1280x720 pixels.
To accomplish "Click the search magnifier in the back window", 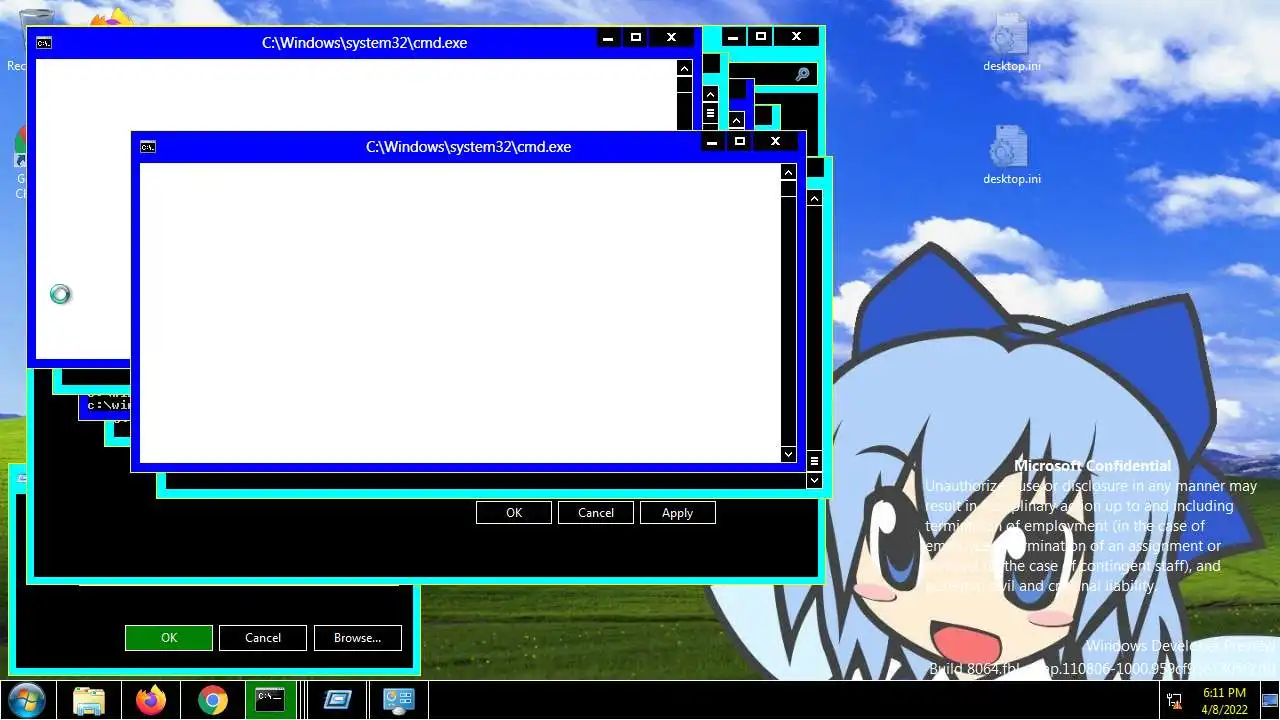I will pos(802,74).
